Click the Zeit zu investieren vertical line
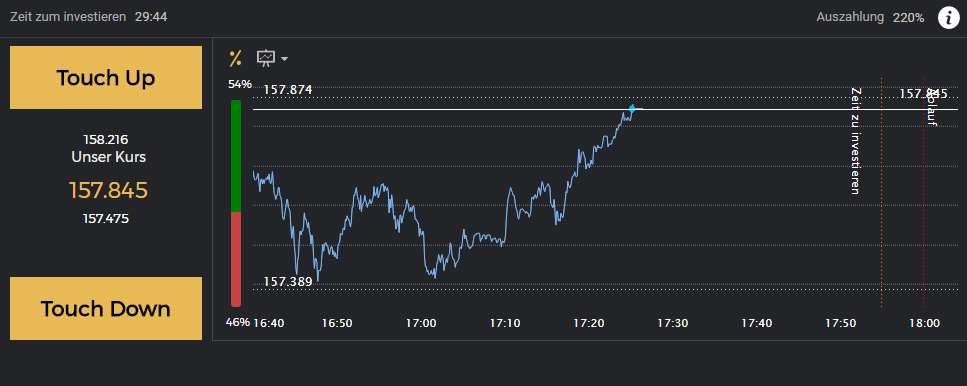967x386 pixels. [882, 191]
